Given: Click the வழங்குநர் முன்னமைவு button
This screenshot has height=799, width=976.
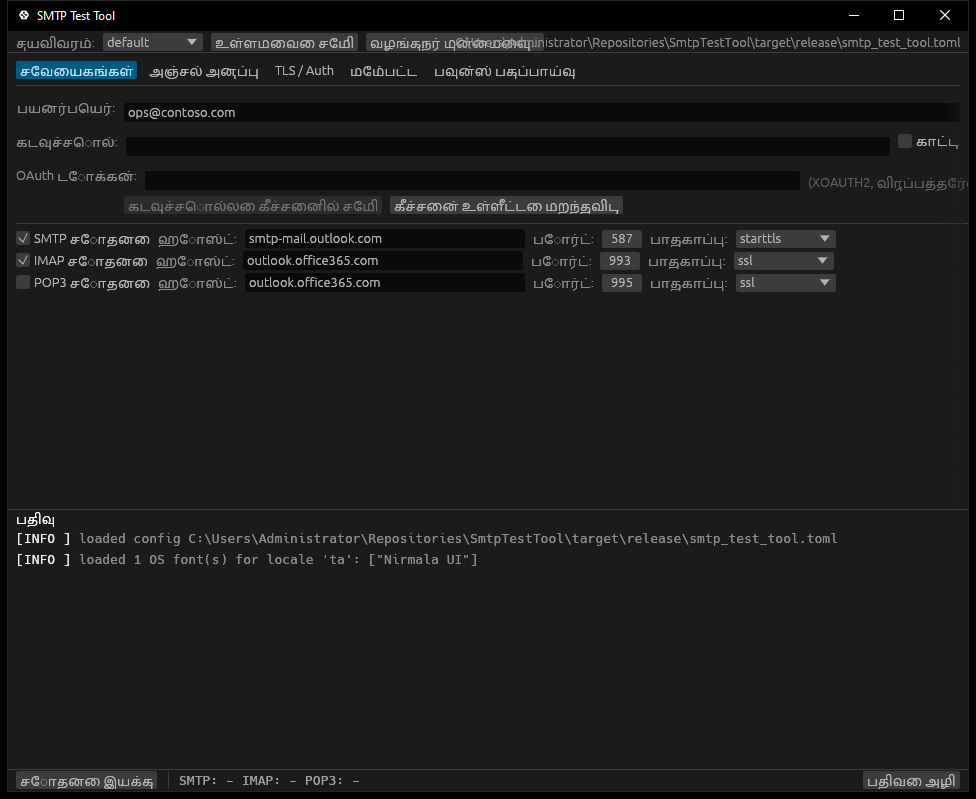Looking at the screenshot, I should tap(454, 42).
